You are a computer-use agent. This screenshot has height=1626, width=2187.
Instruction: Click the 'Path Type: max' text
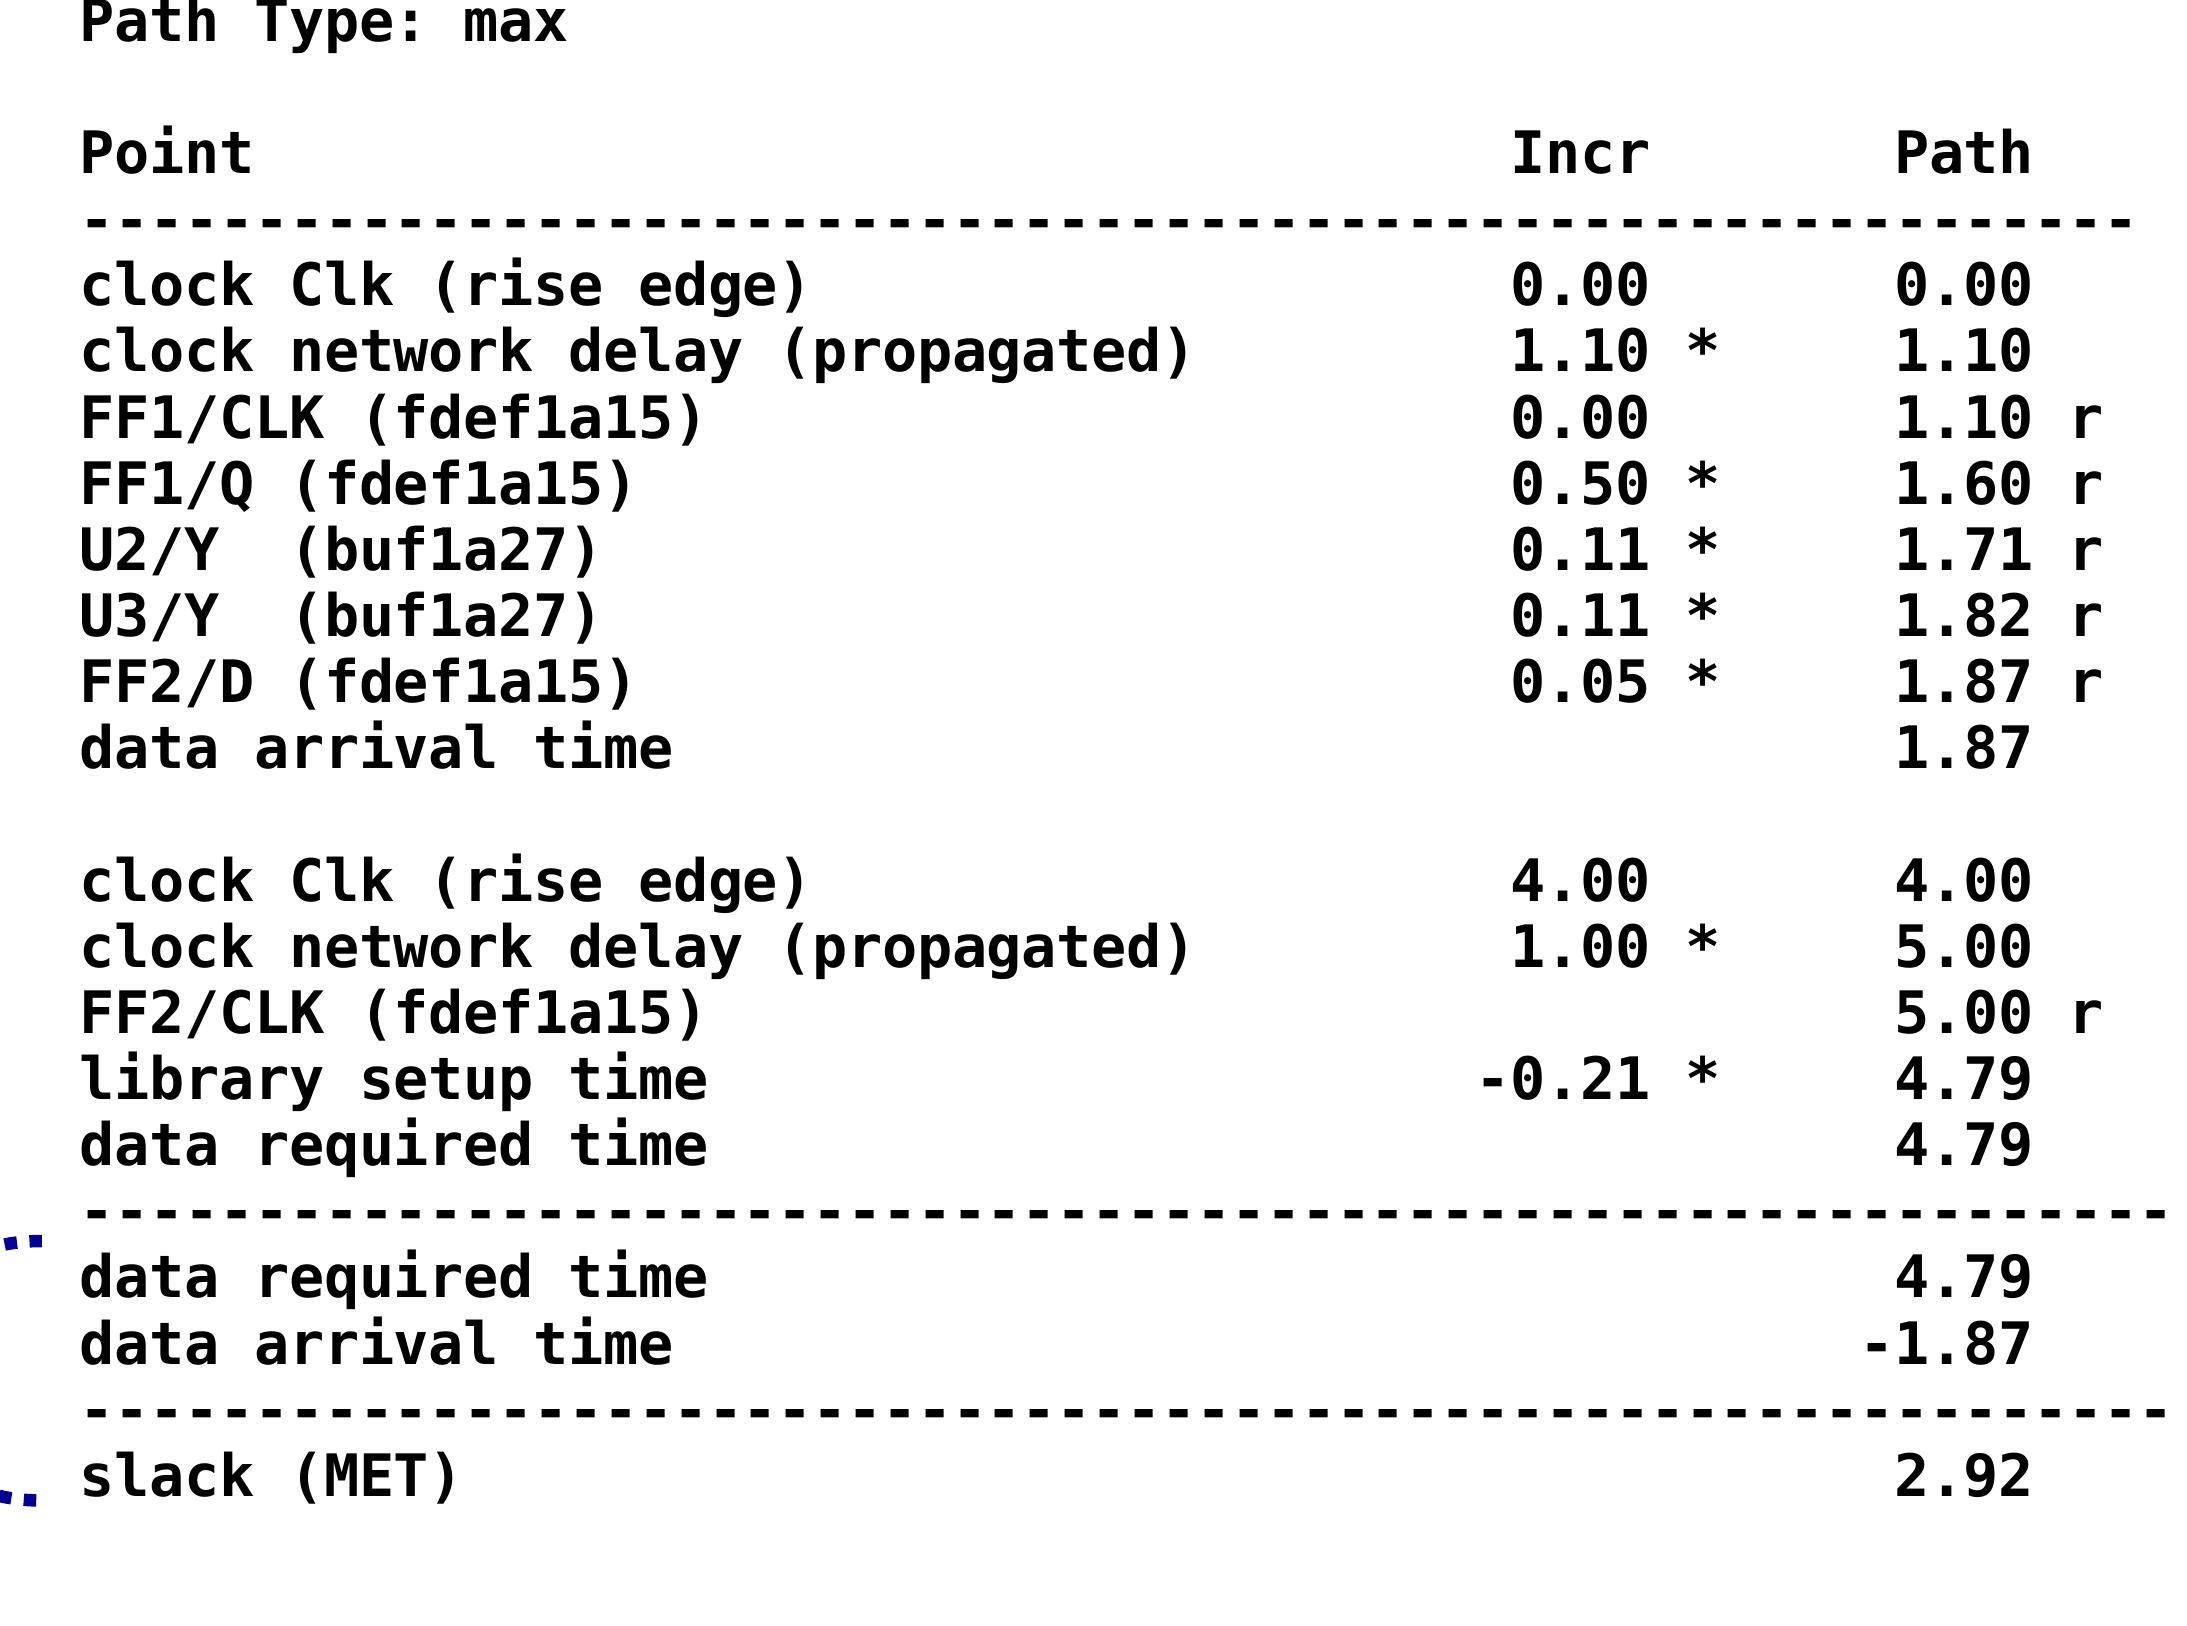[323, 22]
